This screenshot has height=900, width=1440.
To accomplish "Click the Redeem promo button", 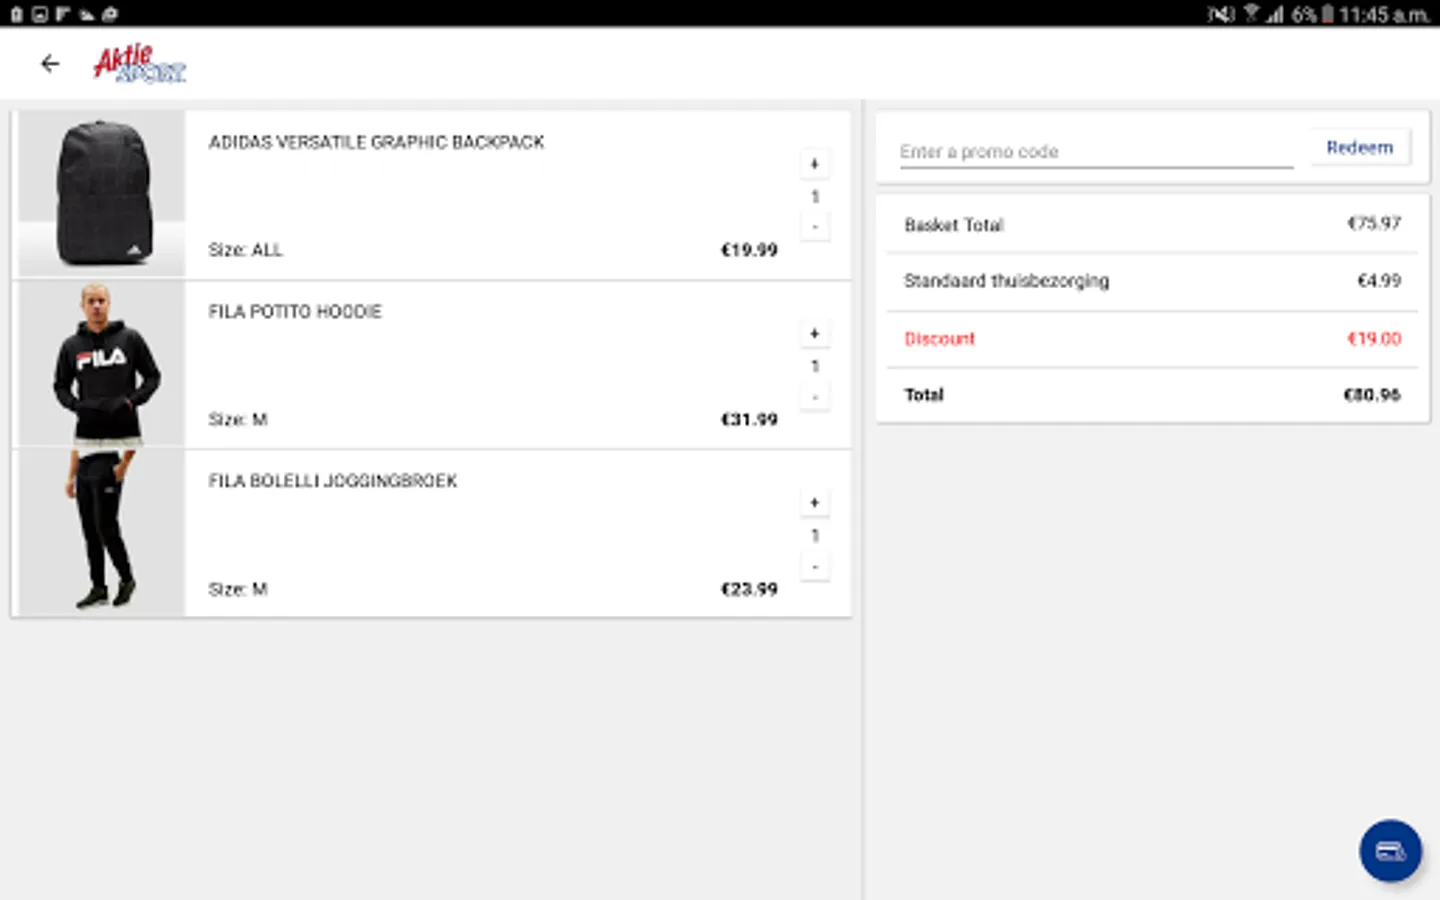I will pyautogui.click(x=1359, y=148).
